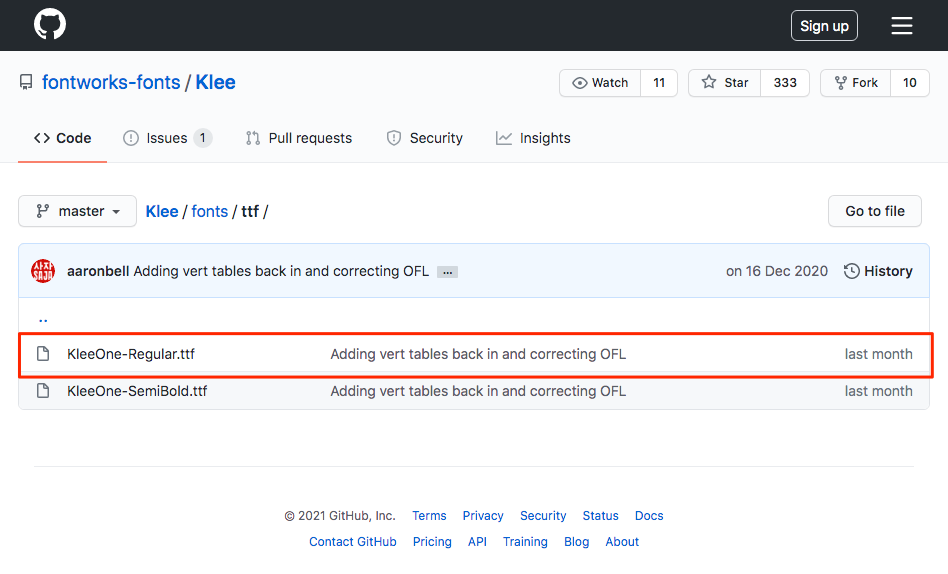Open the Contact GitHub footer link

(x=352, y=542)
